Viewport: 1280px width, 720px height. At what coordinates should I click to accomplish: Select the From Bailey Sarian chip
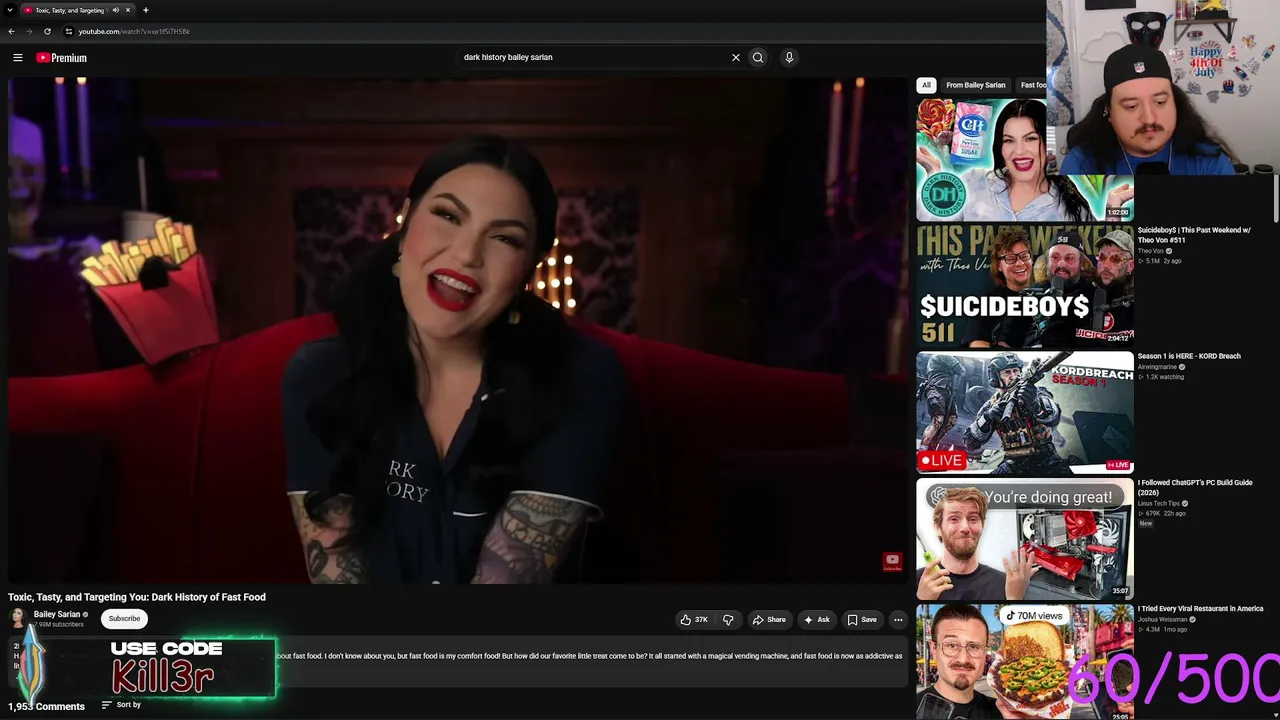(976, 85)
